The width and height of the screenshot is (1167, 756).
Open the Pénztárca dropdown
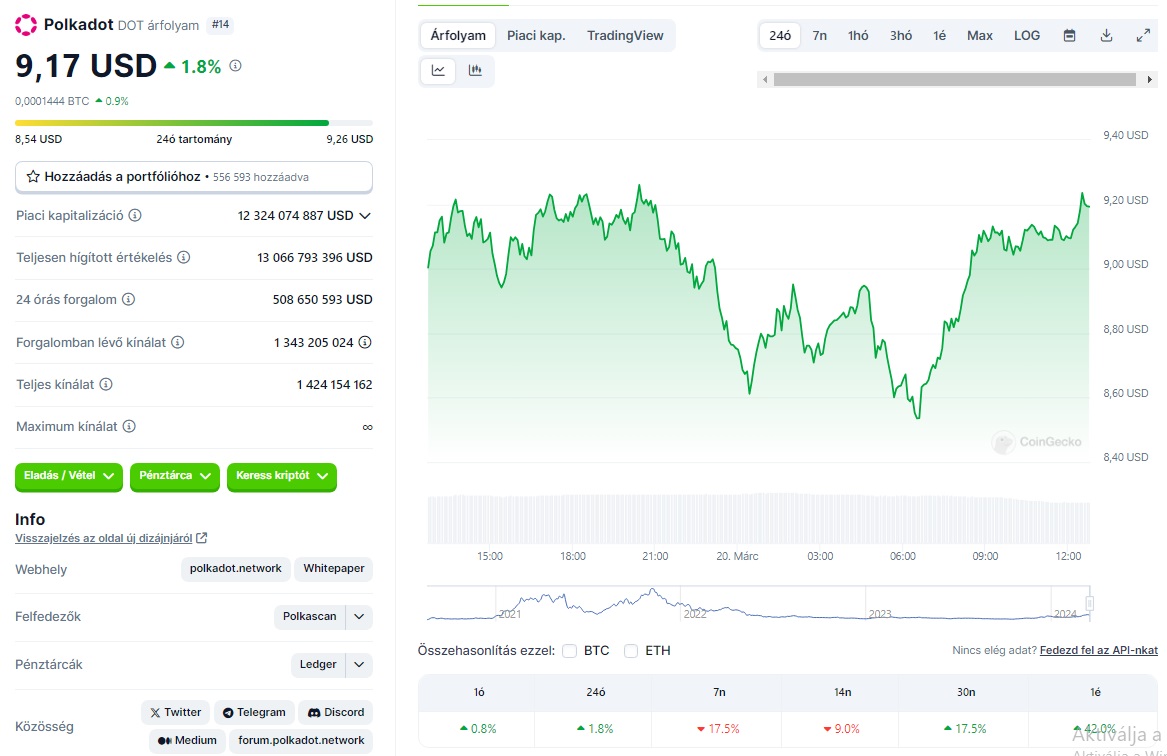pyautogui.click(x=175, y=476)
